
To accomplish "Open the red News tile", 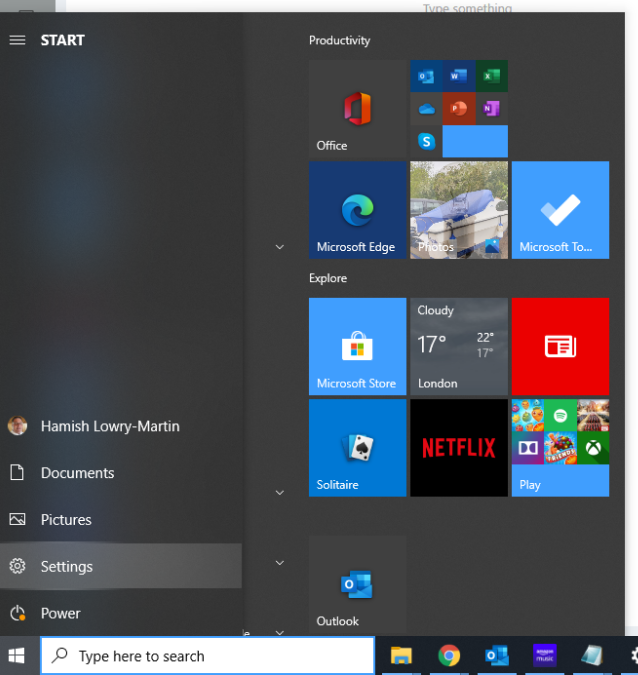I will tap(561, 347).
